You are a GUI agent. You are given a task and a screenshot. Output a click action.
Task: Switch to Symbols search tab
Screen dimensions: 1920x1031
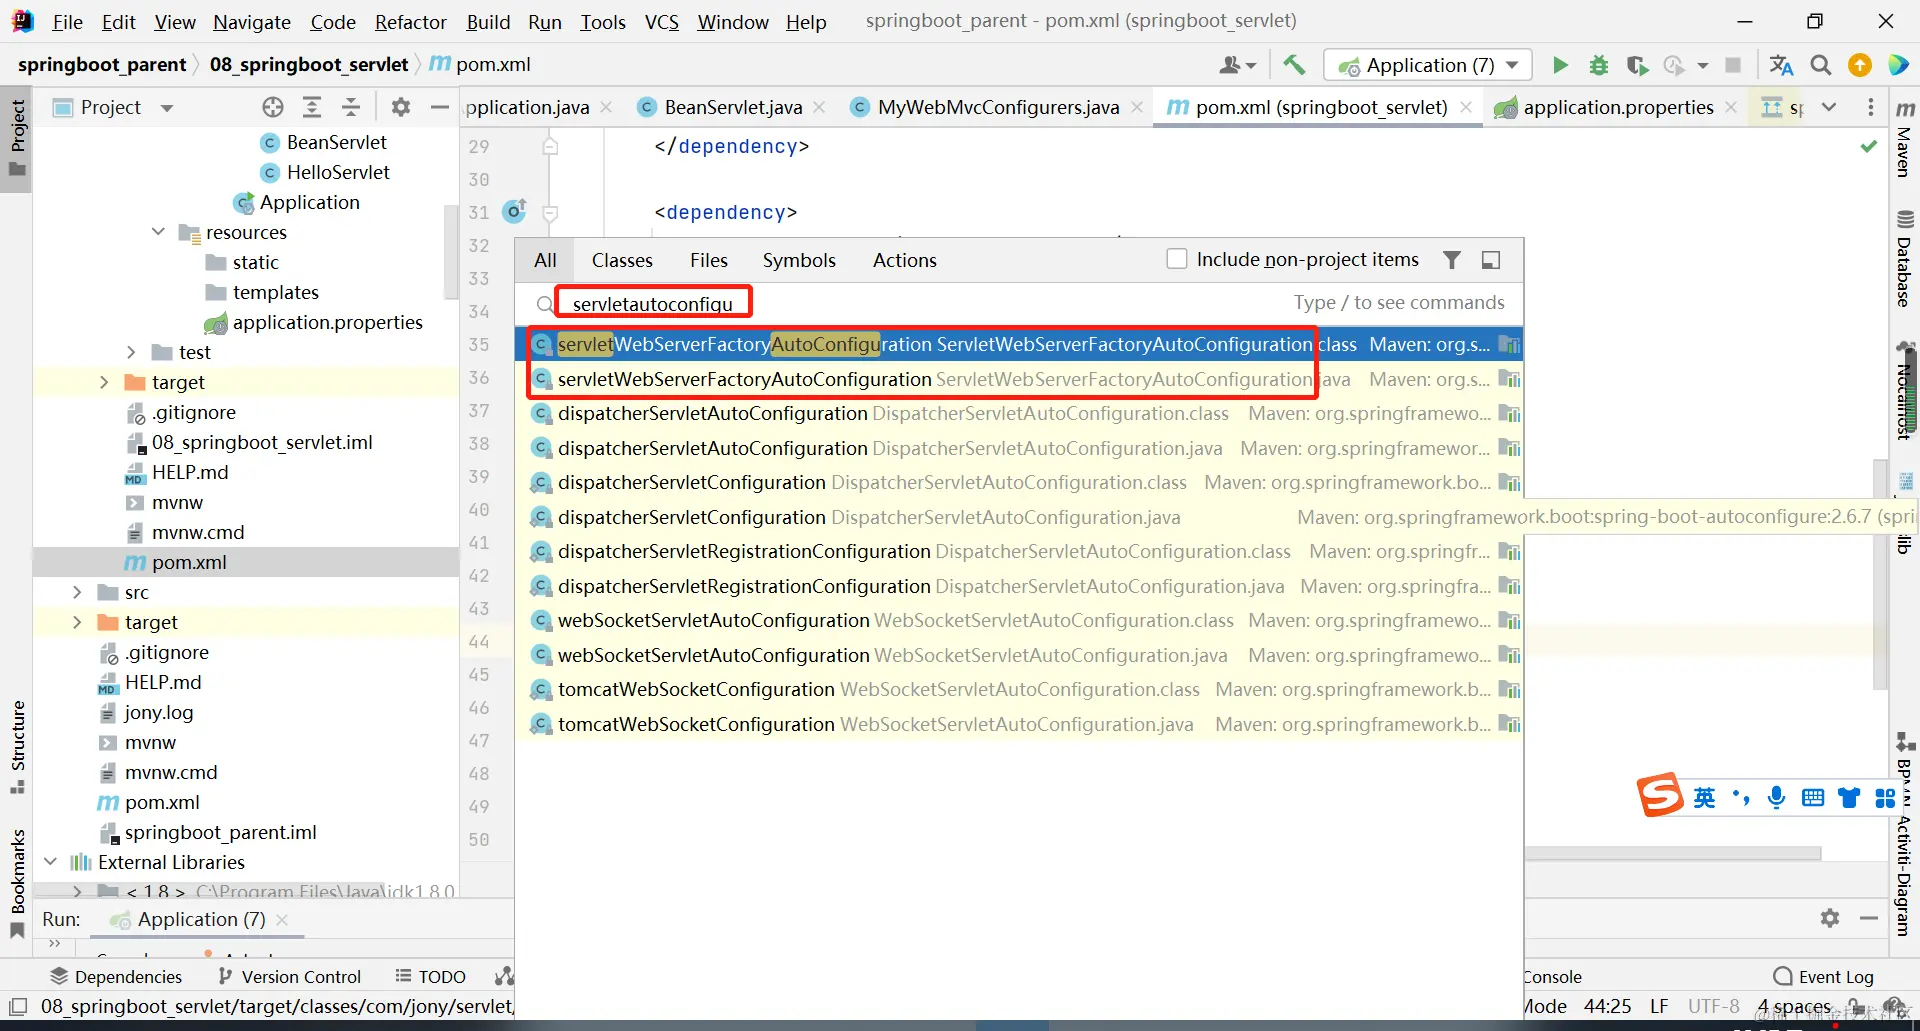(799, 260)
